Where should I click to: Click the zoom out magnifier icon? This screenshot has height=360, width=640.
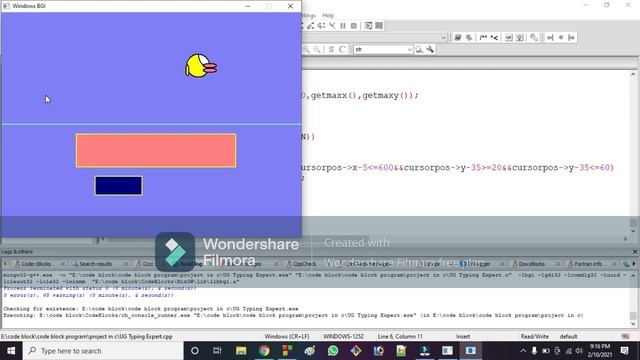(x=317, y=49)
